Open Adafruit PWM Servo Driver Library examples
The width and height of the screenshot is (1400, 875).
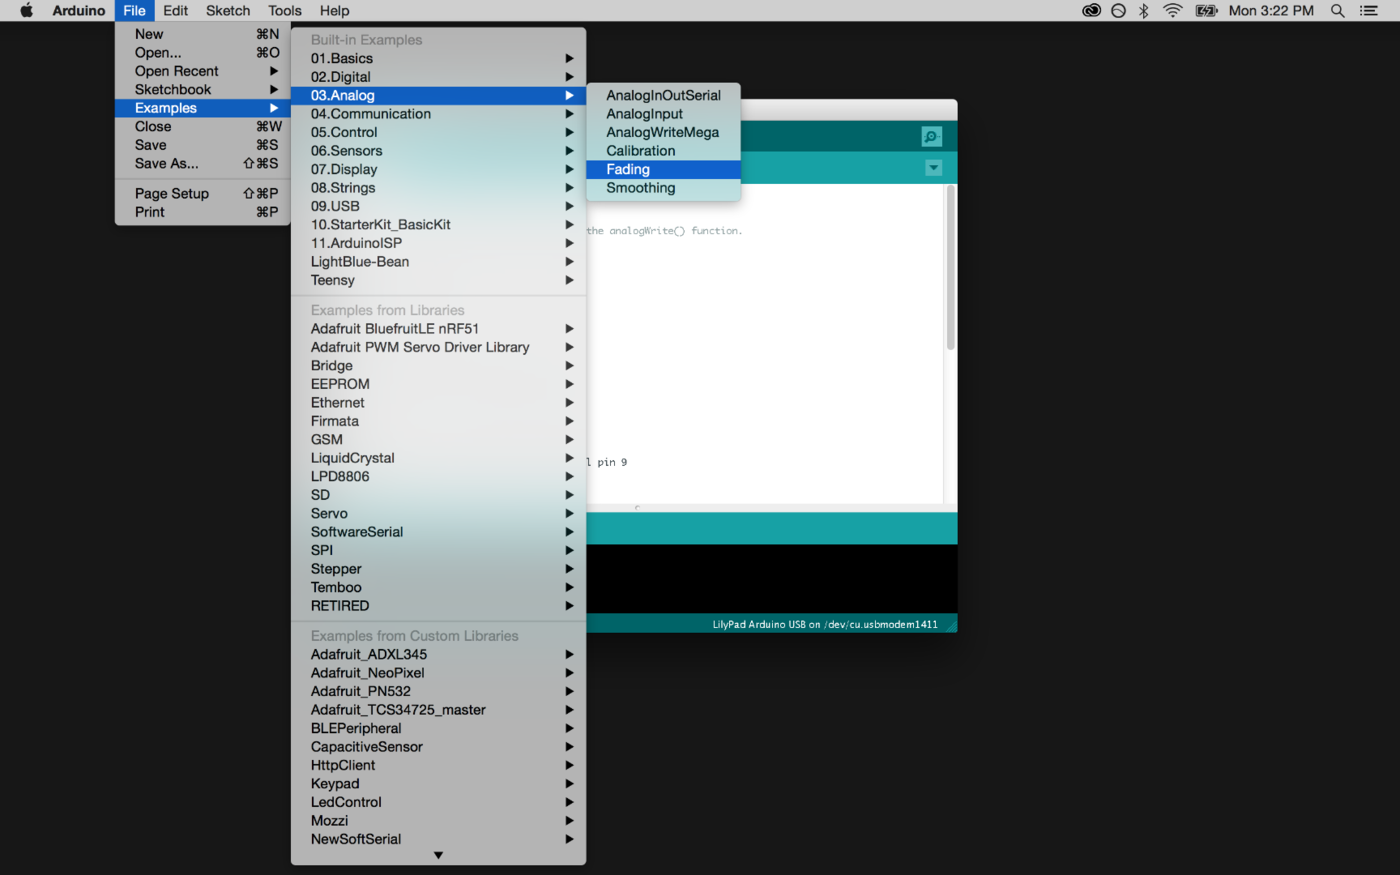click(438, 347)
